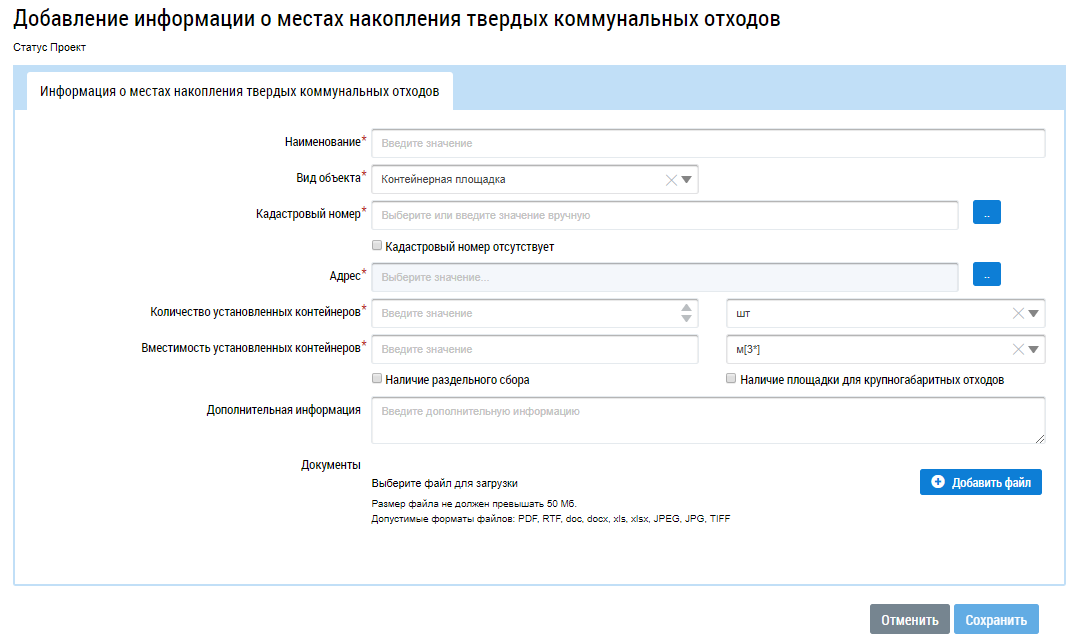
Task: Click the Сохранить button
Action: pos(996,620)
